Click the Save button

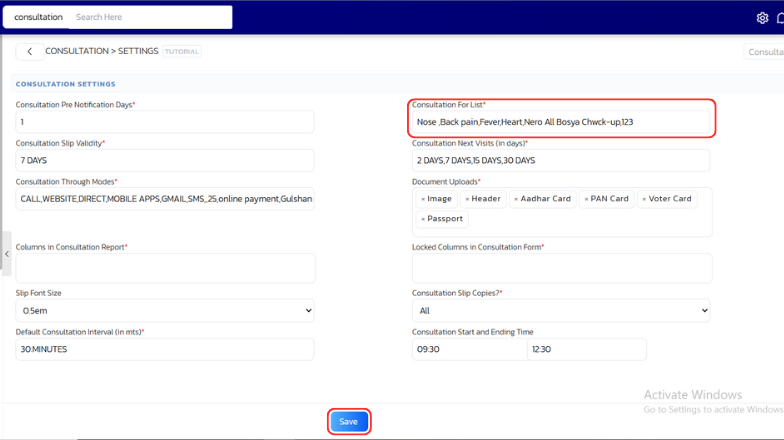click(349, 422)
